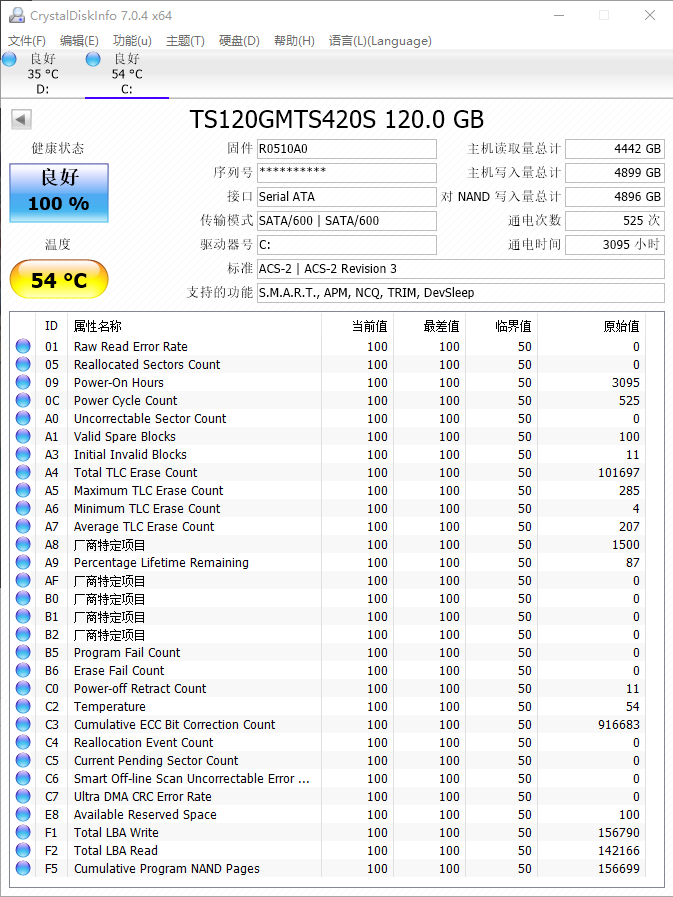Click the firmware field R0510A0
This screenshot has height=897, width=673.
point(347,149)
